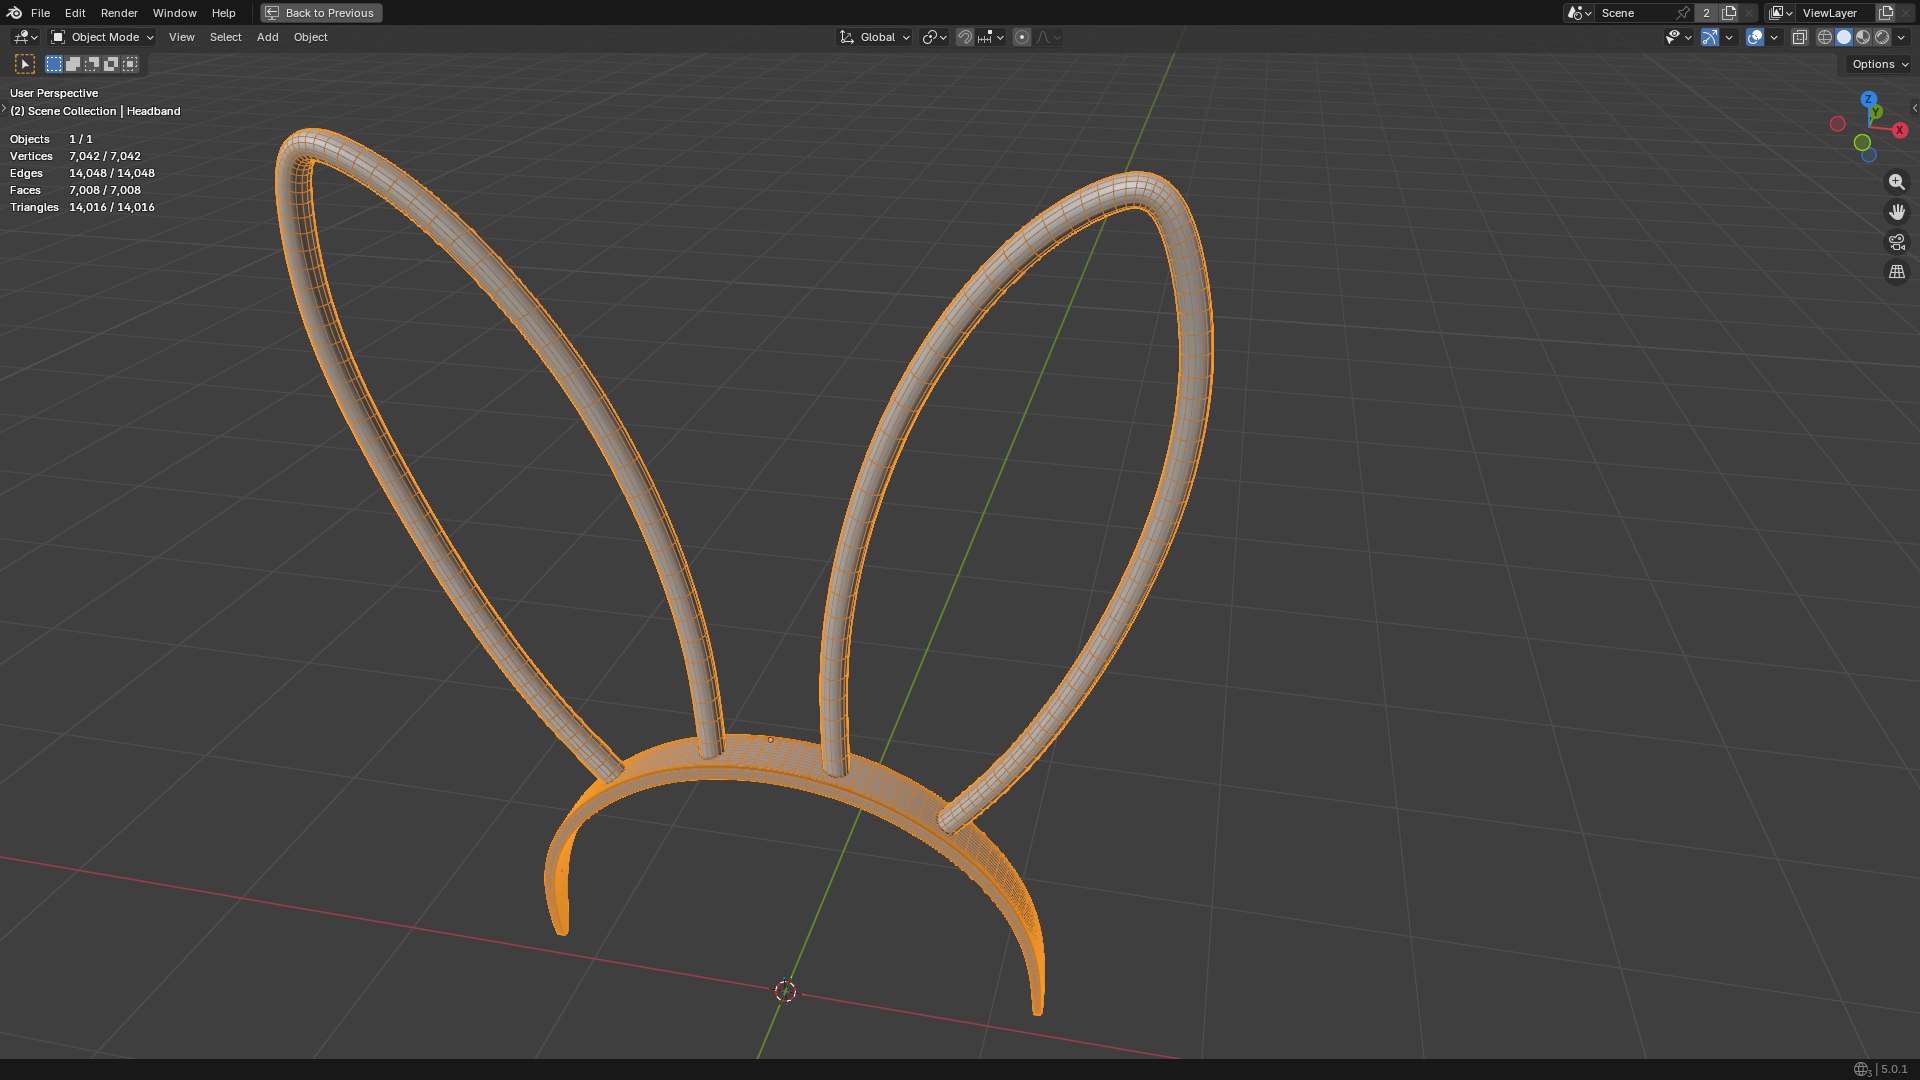The image size is (1920, 1080).
Task: Click the status bar network icon
Action: pos(1861,1069)
